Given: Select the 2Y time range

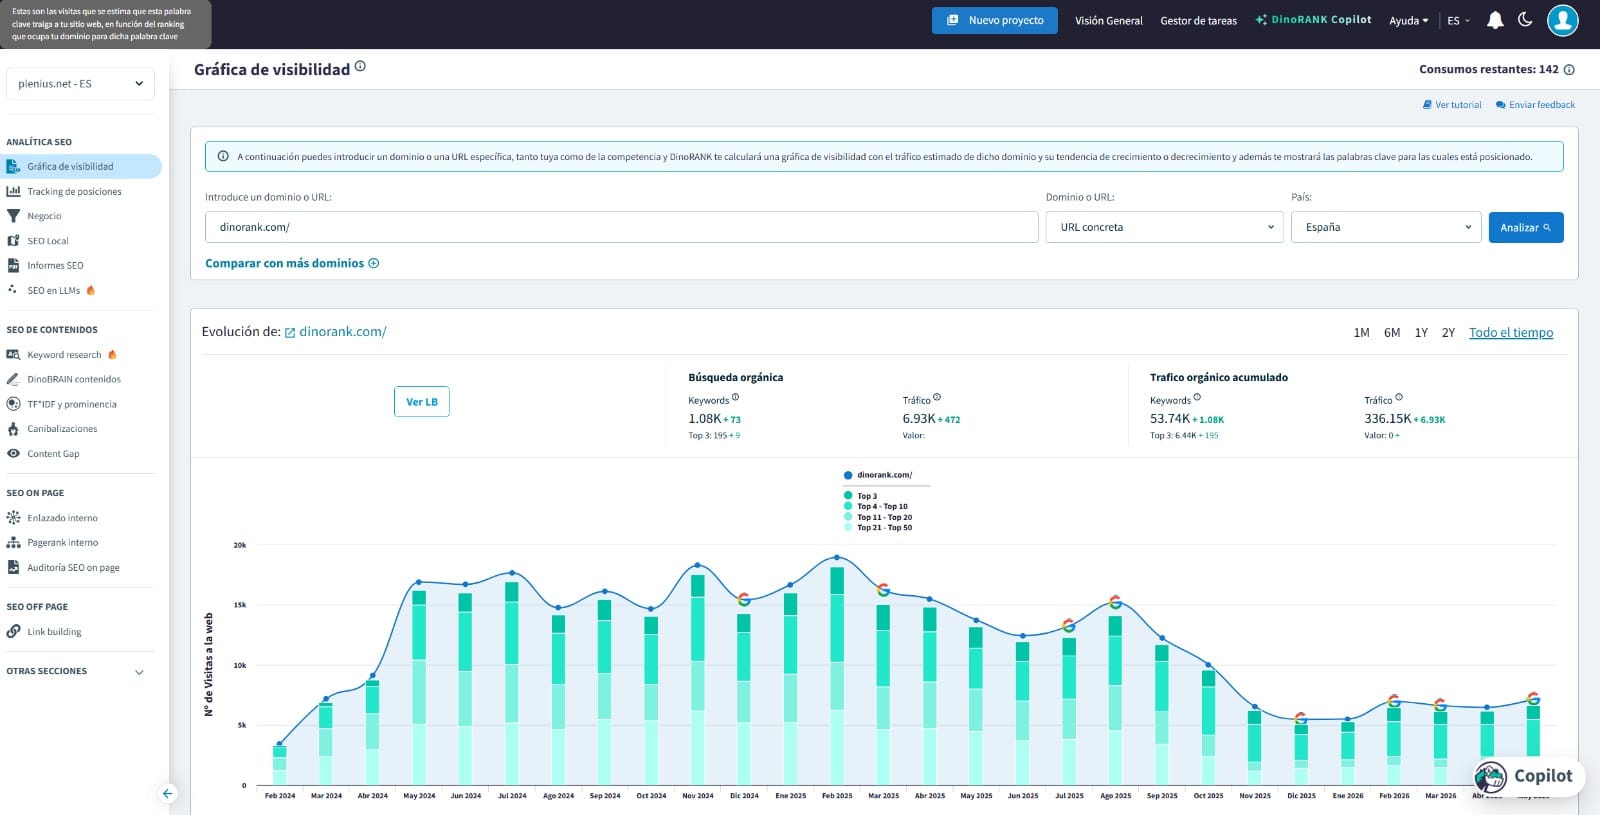Looking at the screenshot, I should (1448, 333).
